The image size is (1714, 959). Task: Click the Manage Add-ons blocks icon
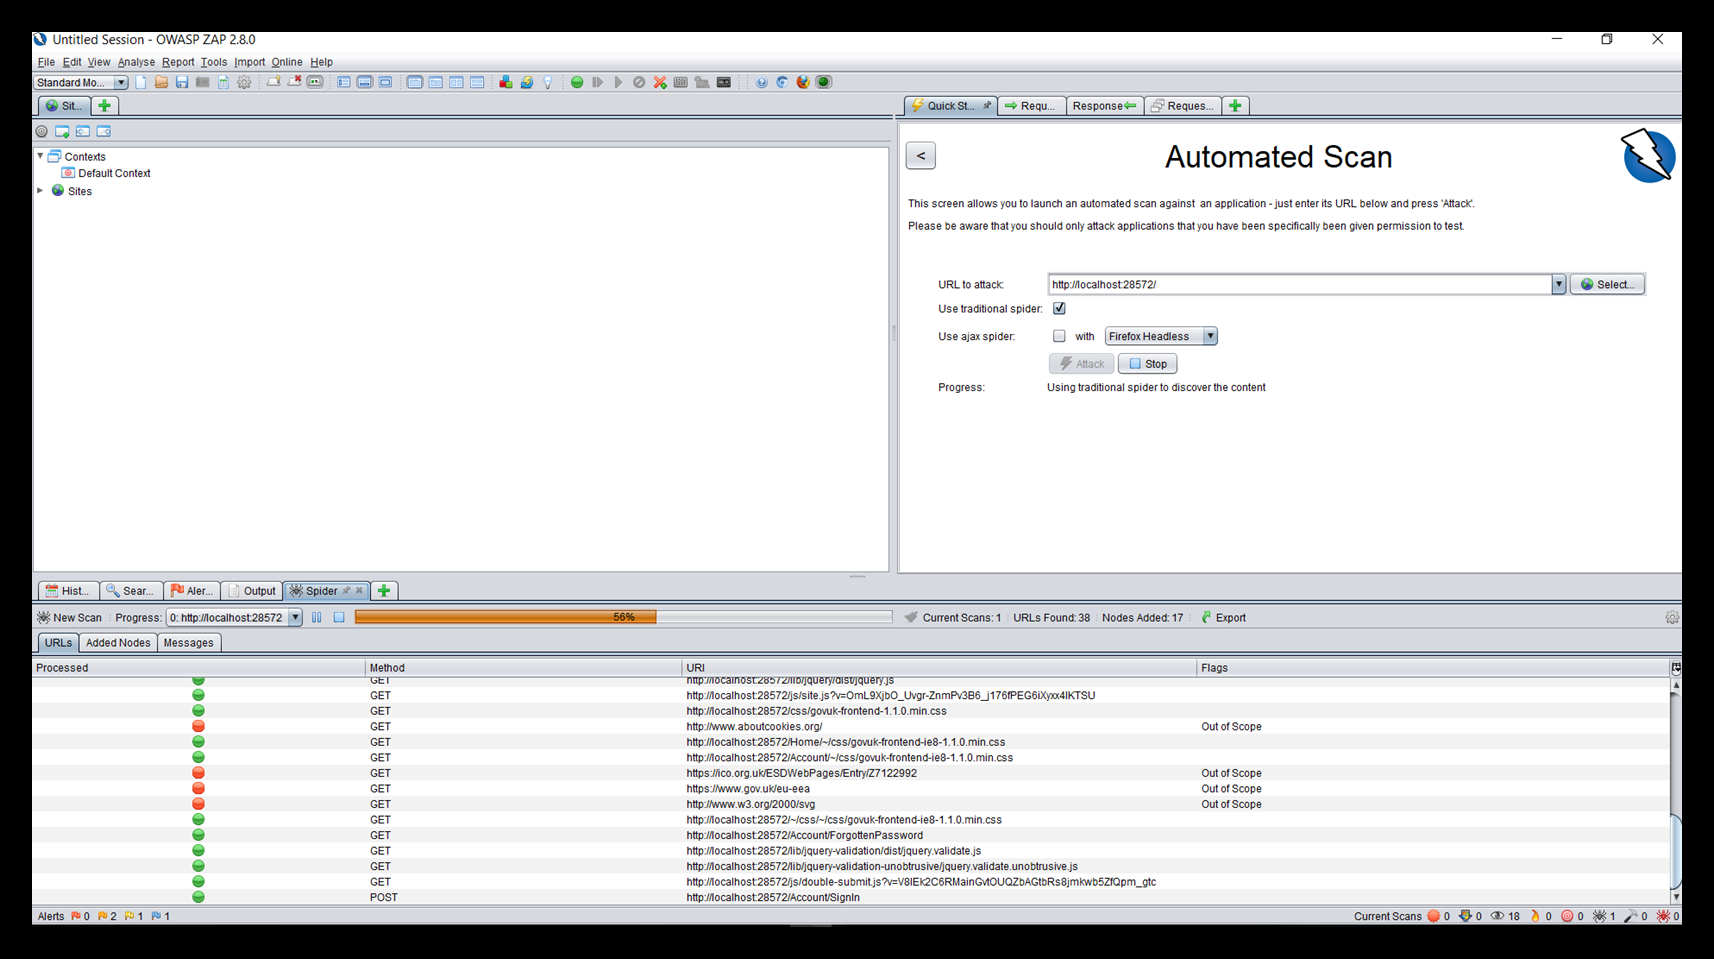click(x=506, y=82)
